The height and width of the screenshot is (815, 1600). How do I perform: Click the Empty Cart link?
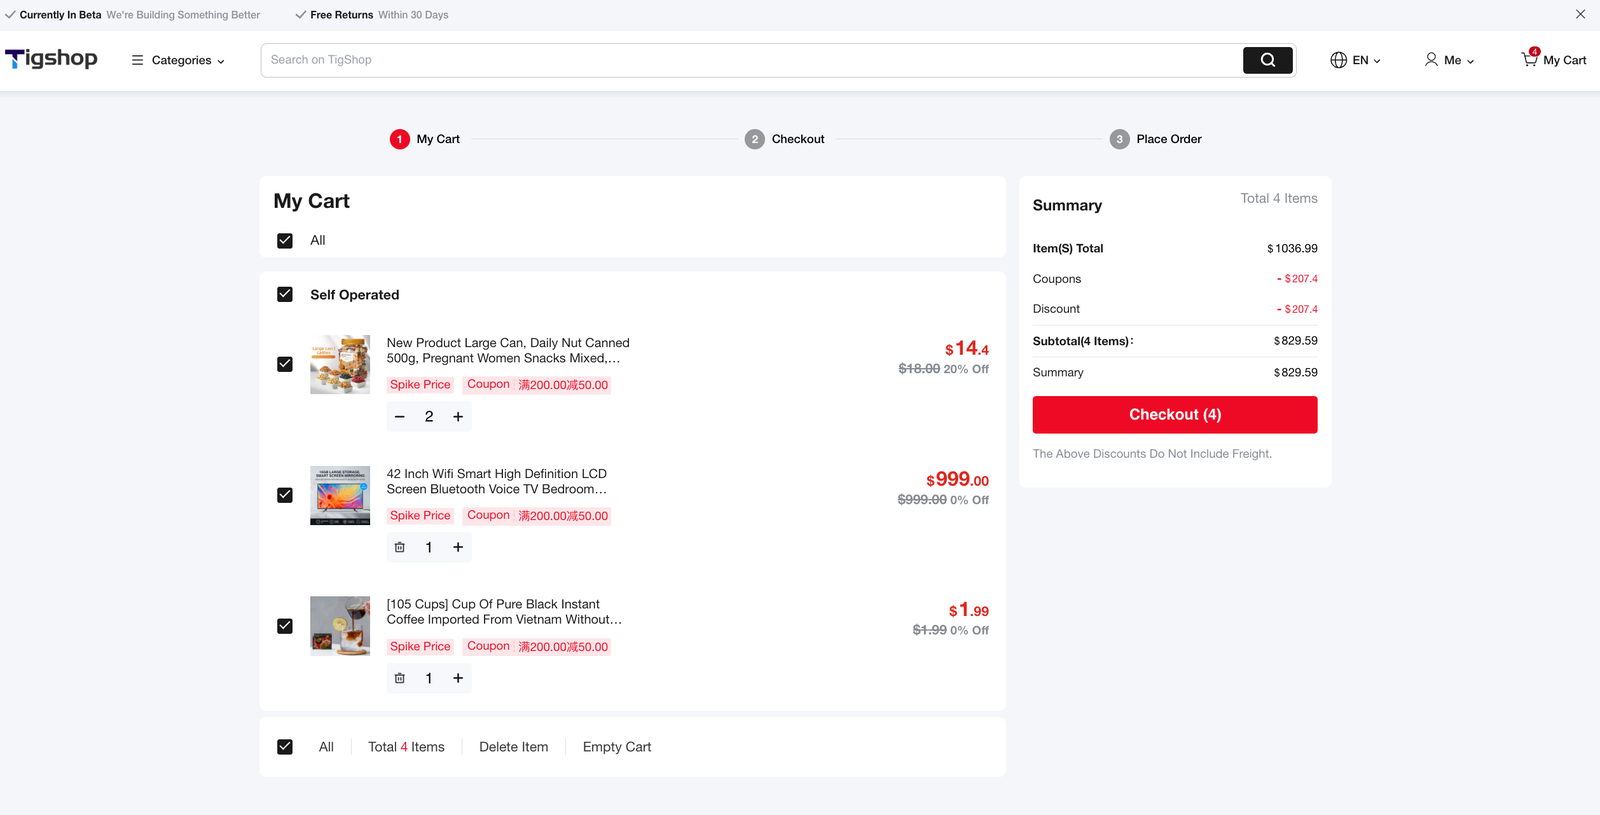point(617,747)
